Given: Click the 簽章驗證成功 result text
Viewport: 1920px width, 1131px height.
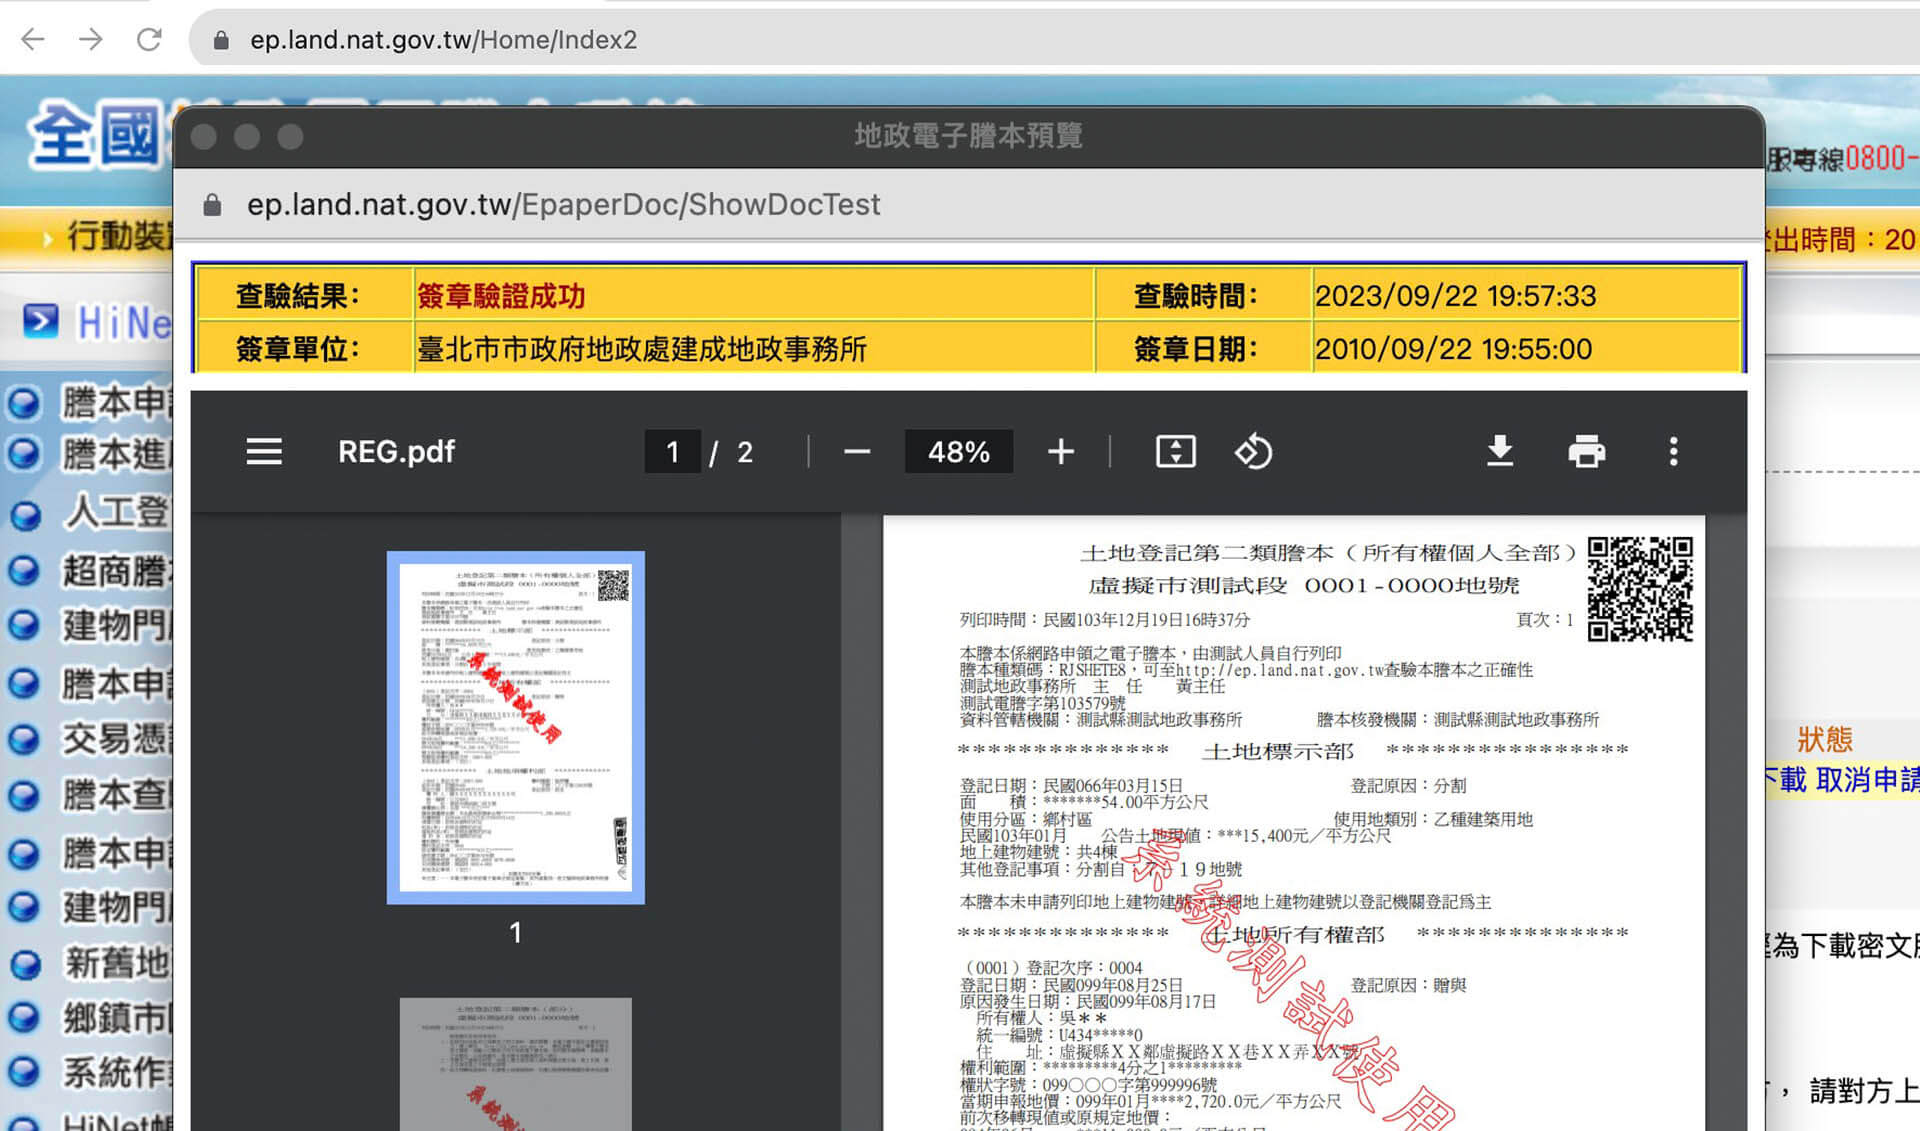Looking at the screenshot, I should tap(501, 296).
